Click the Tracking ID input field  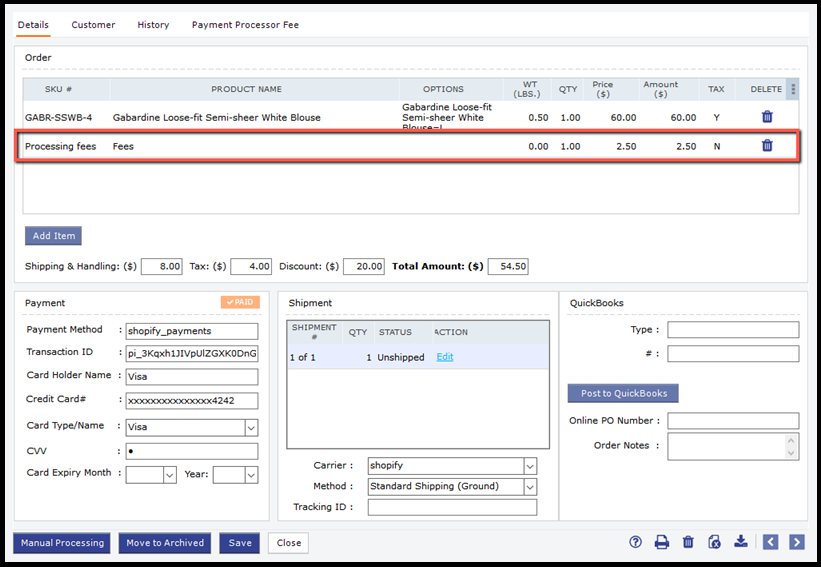click(452, 508)
